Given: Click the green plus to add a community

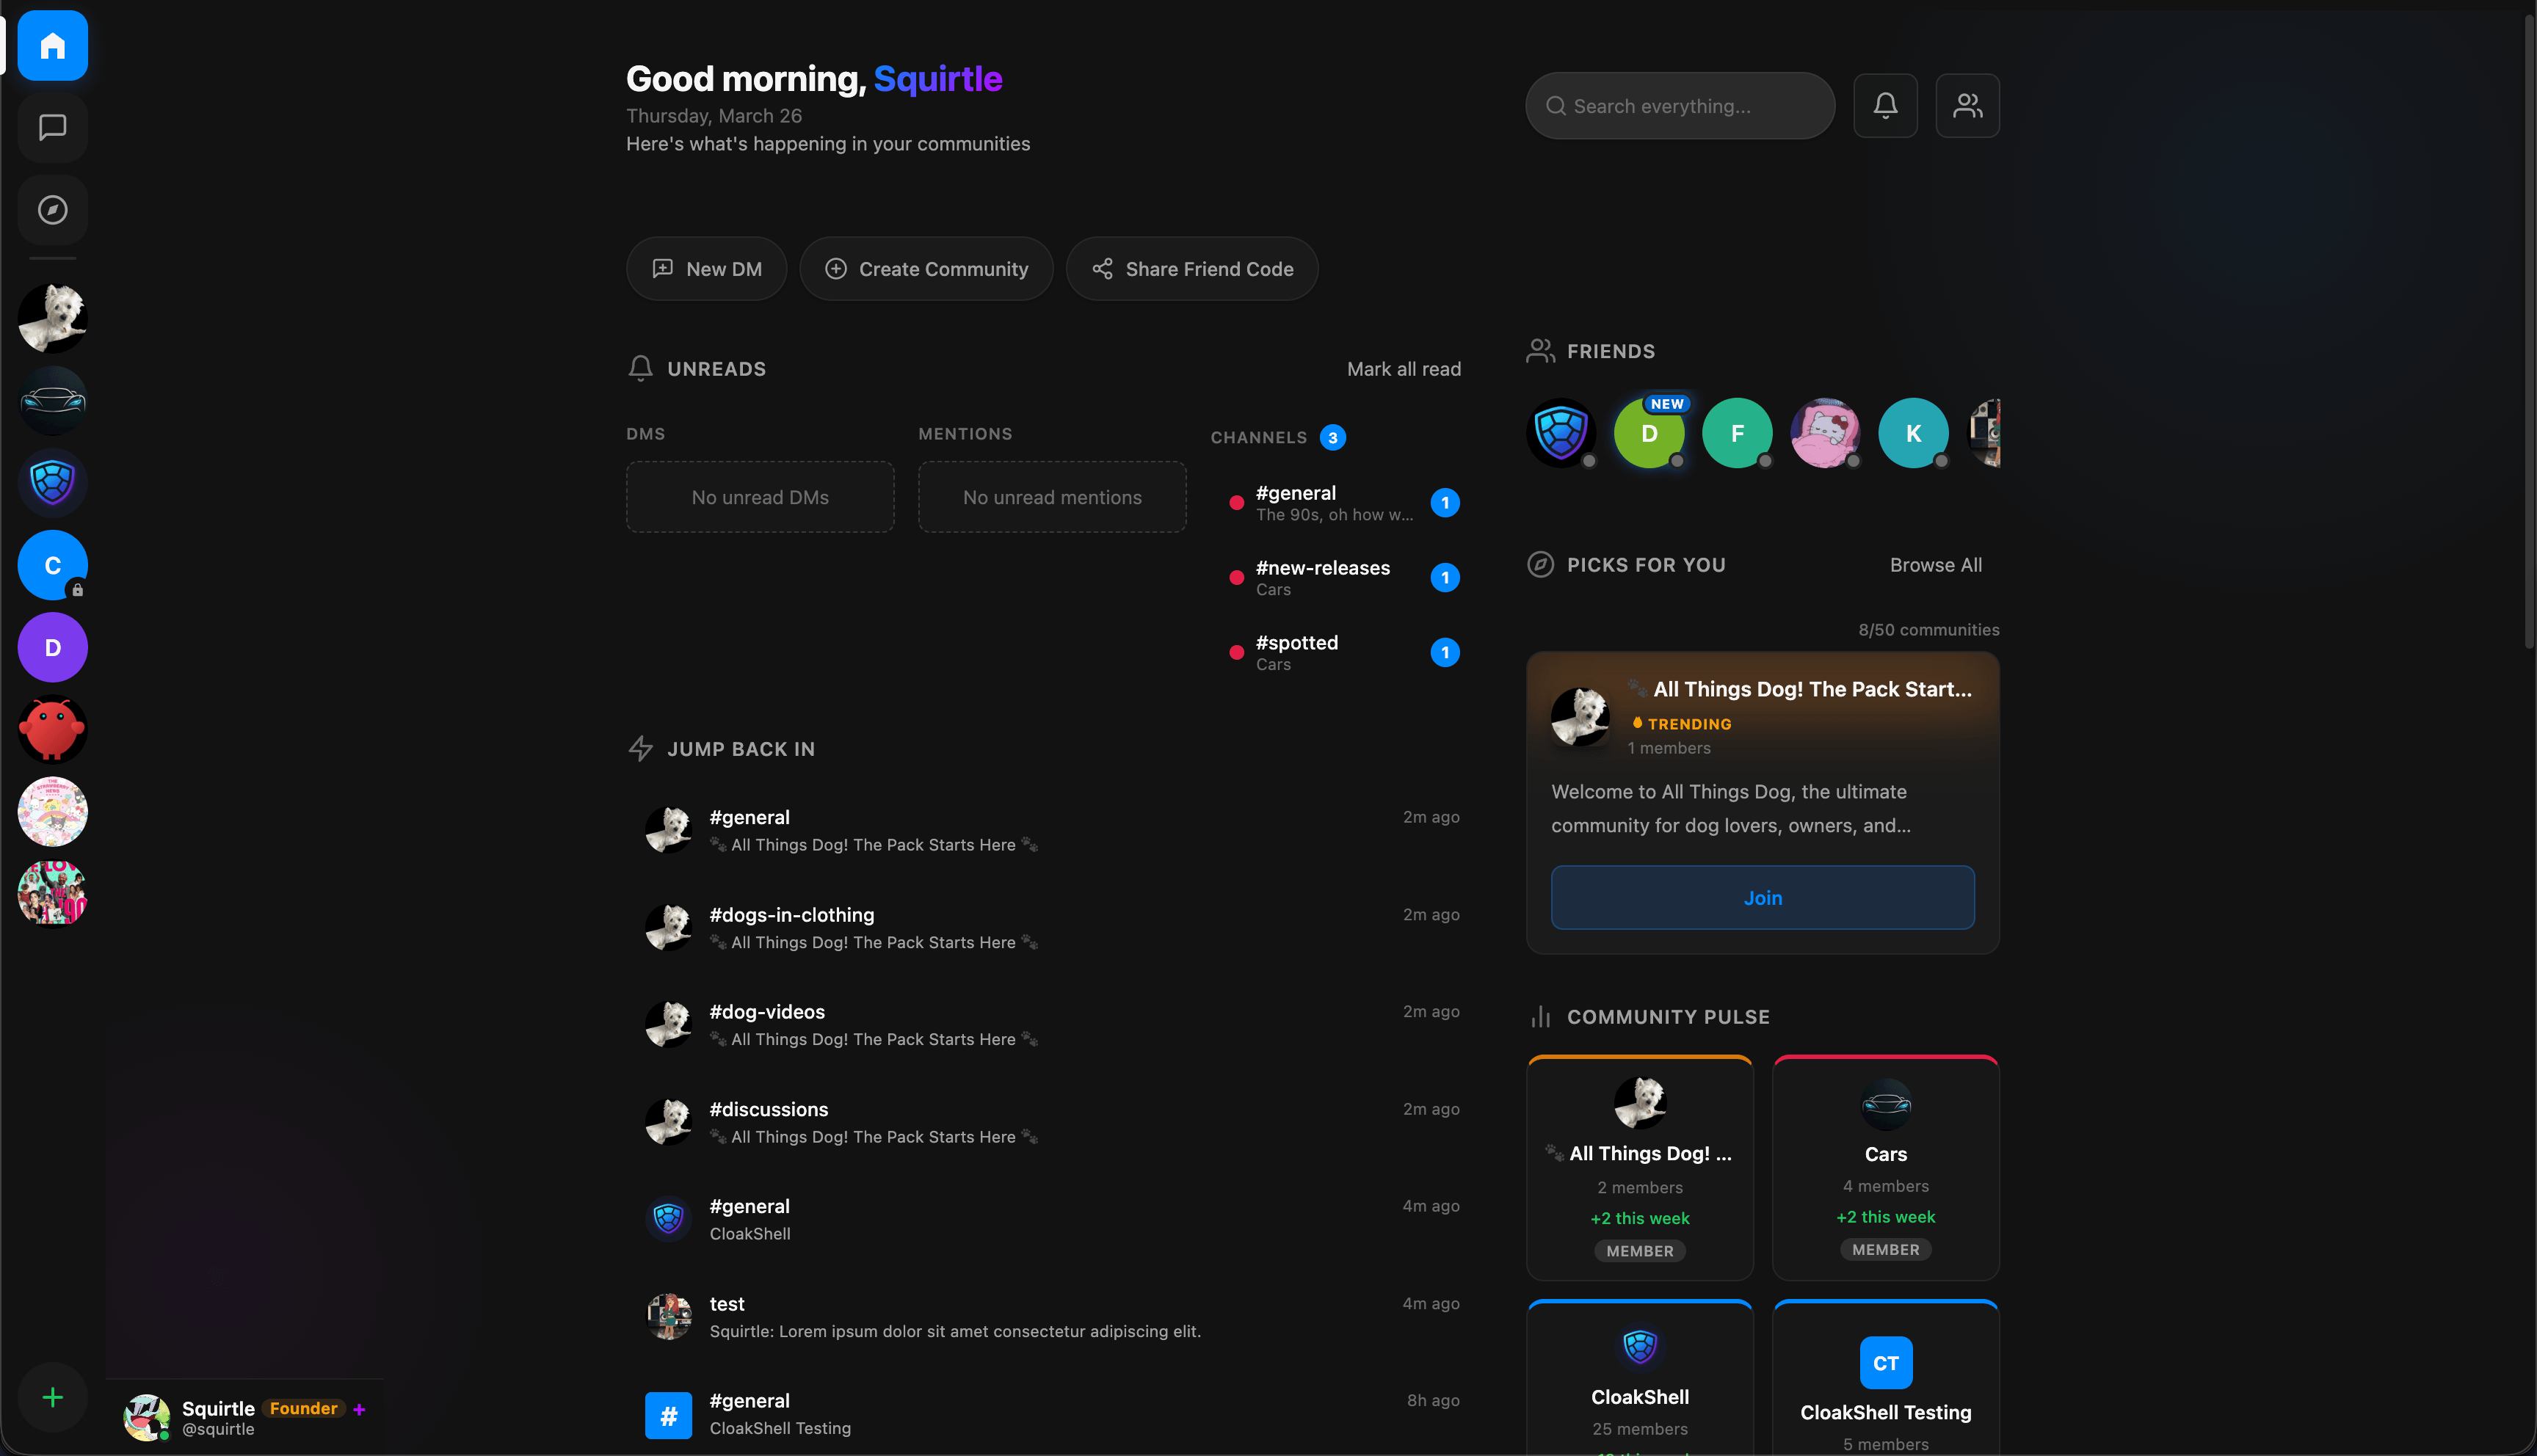Looking at the screenshot, I should tap(52, 1397).
